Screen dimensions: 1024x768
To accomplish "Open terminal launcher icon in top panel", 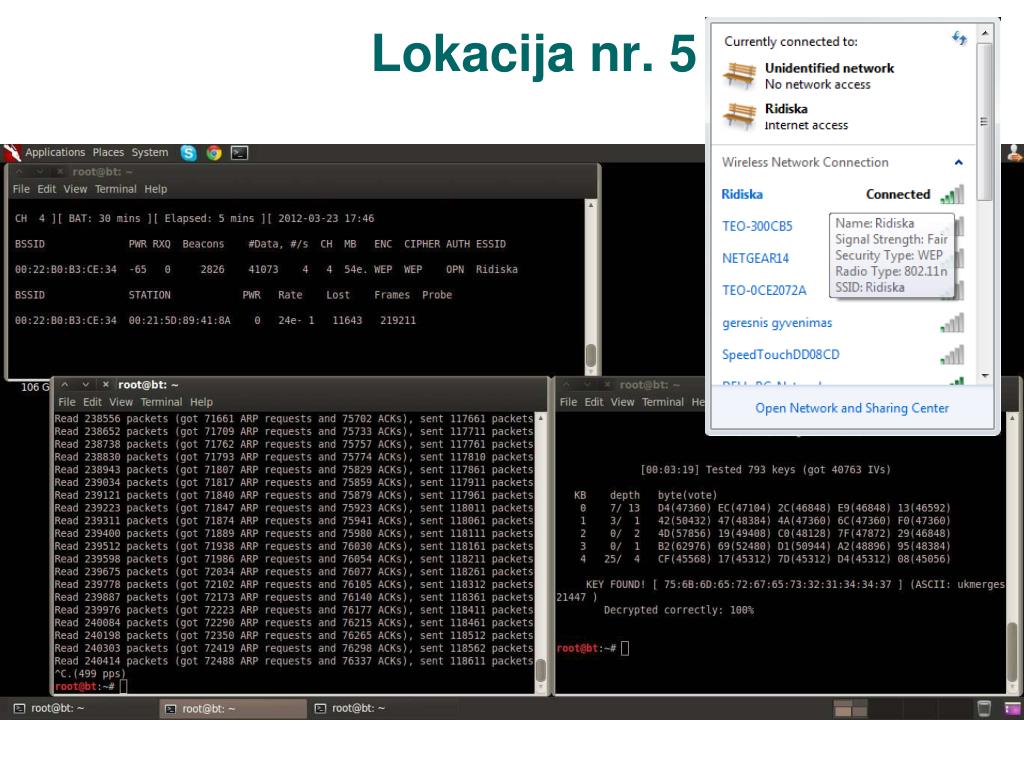I will click(x=240, y=153).
